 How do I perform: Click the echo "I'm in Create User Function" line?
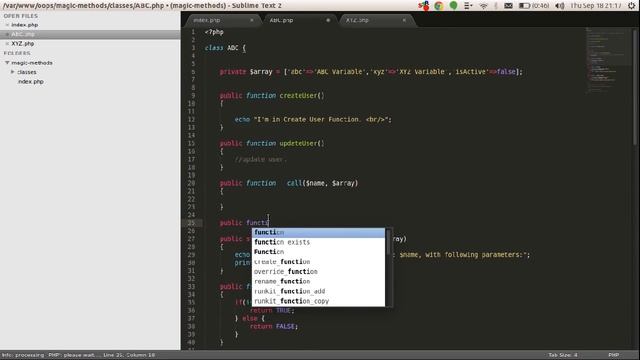(313, 120)
